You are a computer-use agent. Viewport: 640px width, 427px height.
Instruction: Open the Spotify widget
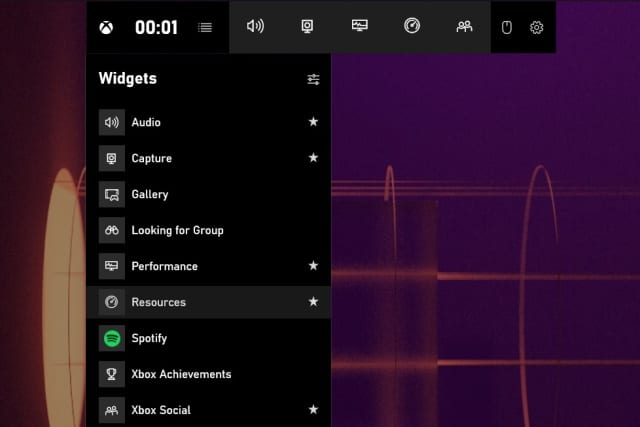(149, 338)
